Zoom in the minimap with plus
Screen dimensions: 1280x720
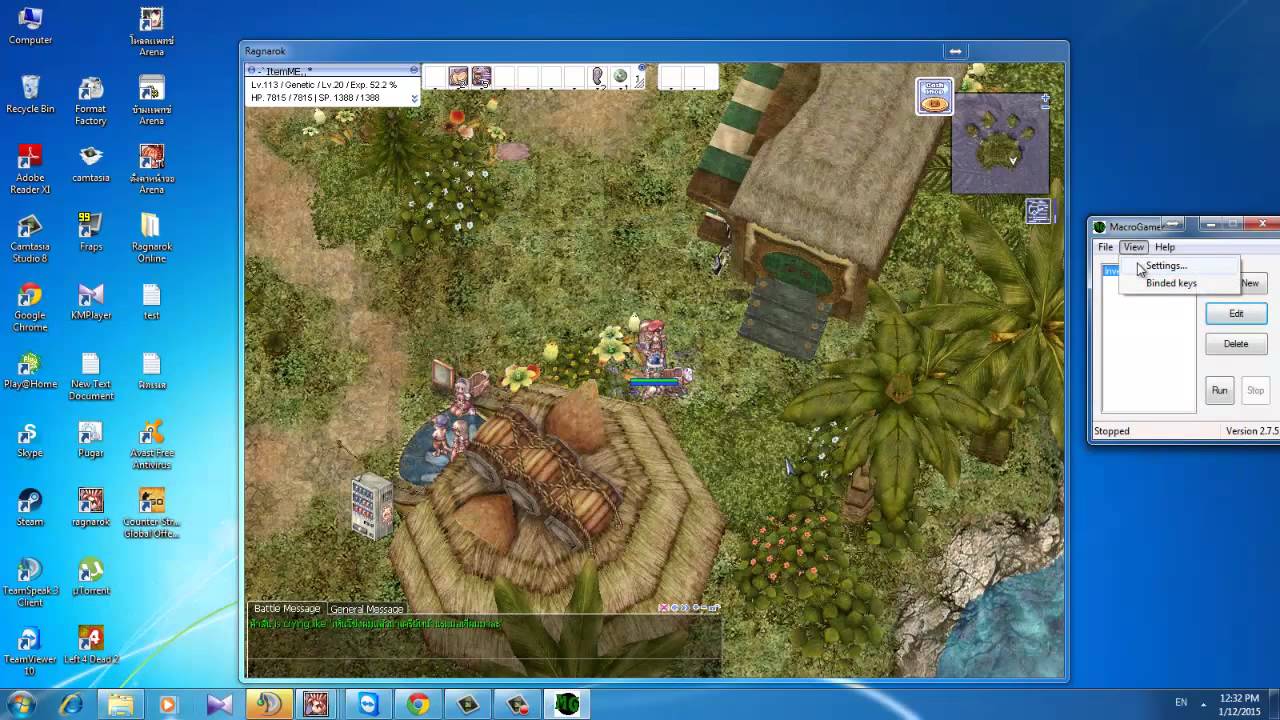pos(1045,99)
